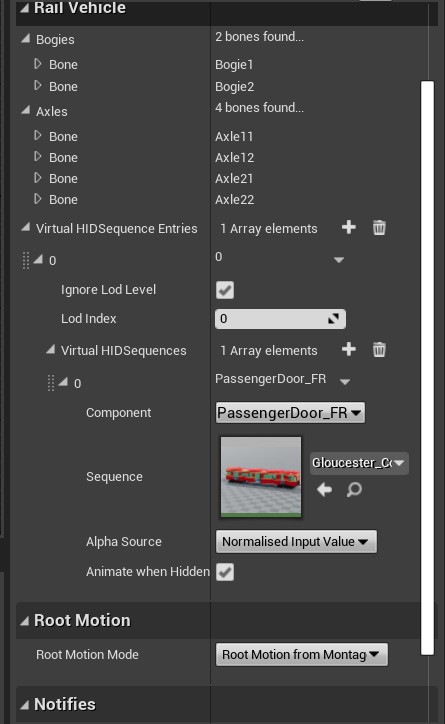Toggle Animate when Hidden checkbox
This screenshot has width=445, height=724.
click(x=225, y=572)
